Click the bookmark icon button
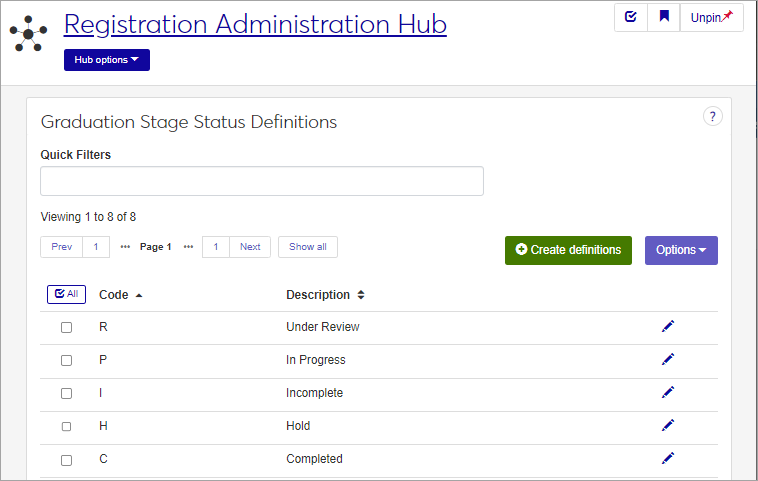 (663, 17)
